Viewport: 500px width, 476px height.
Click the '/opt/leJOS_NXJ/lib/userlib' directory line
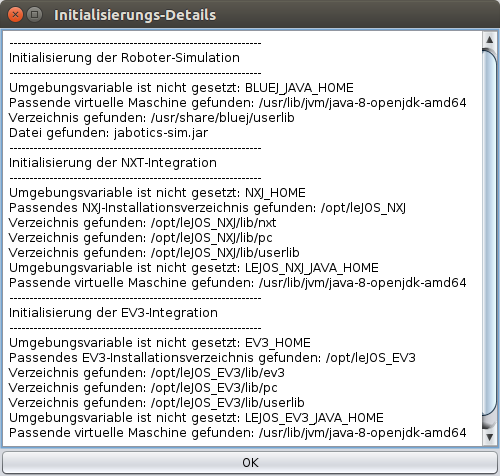pyautogui.click(x=154, y=253)
